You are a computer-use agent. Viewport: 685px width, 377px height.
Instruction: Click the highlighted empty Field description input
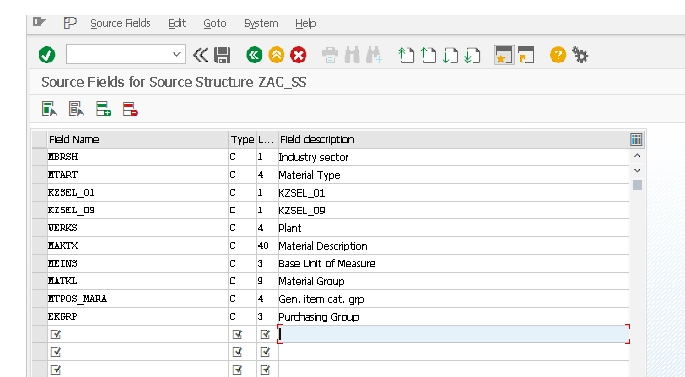coord(453,334)
